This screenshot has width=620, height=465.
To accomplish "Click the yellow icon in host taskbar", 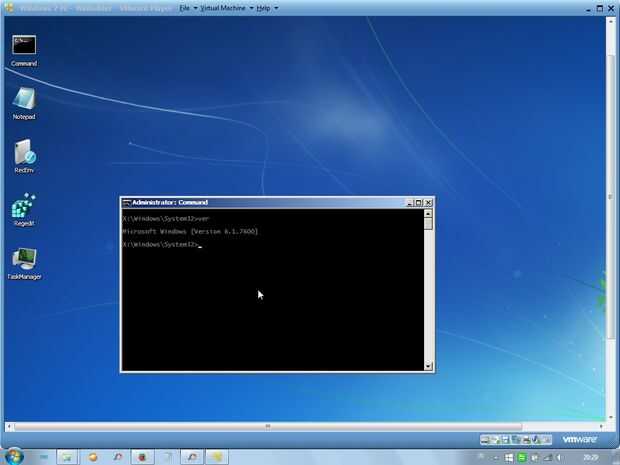I will [216, 457].
